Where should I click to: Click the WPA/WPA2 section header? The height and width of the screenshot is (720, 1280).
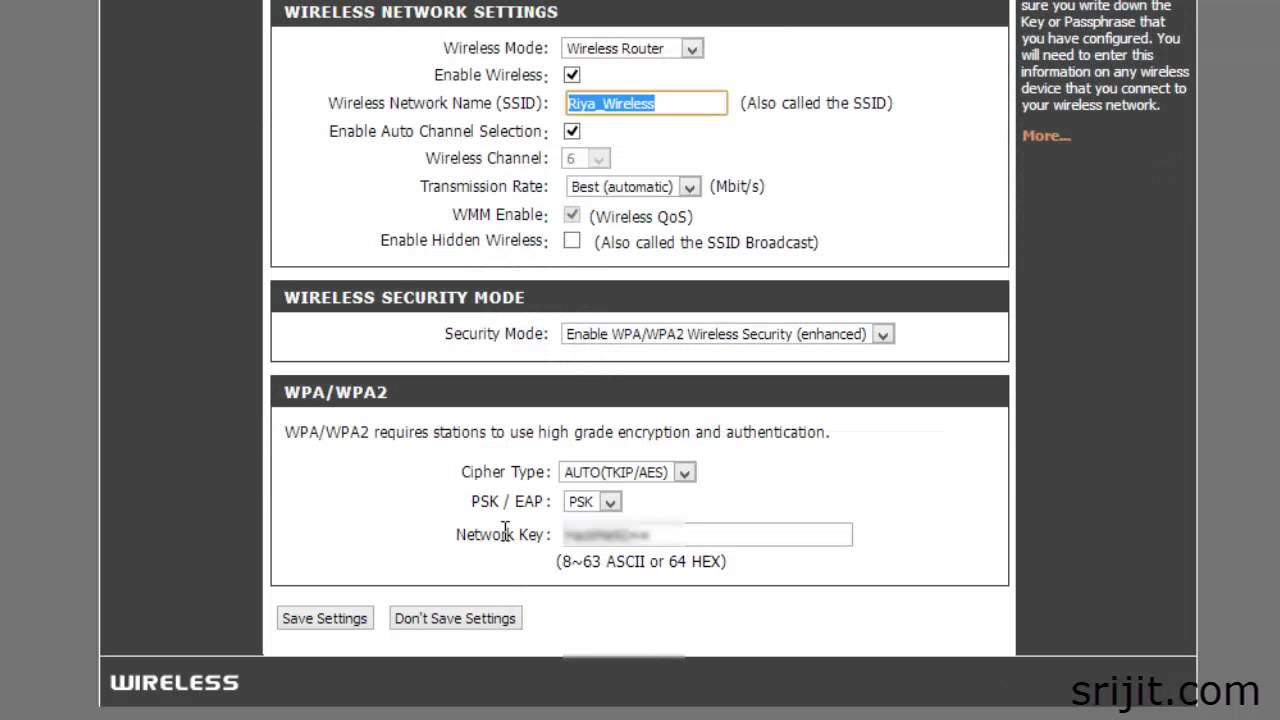click(x=336, y=392)
